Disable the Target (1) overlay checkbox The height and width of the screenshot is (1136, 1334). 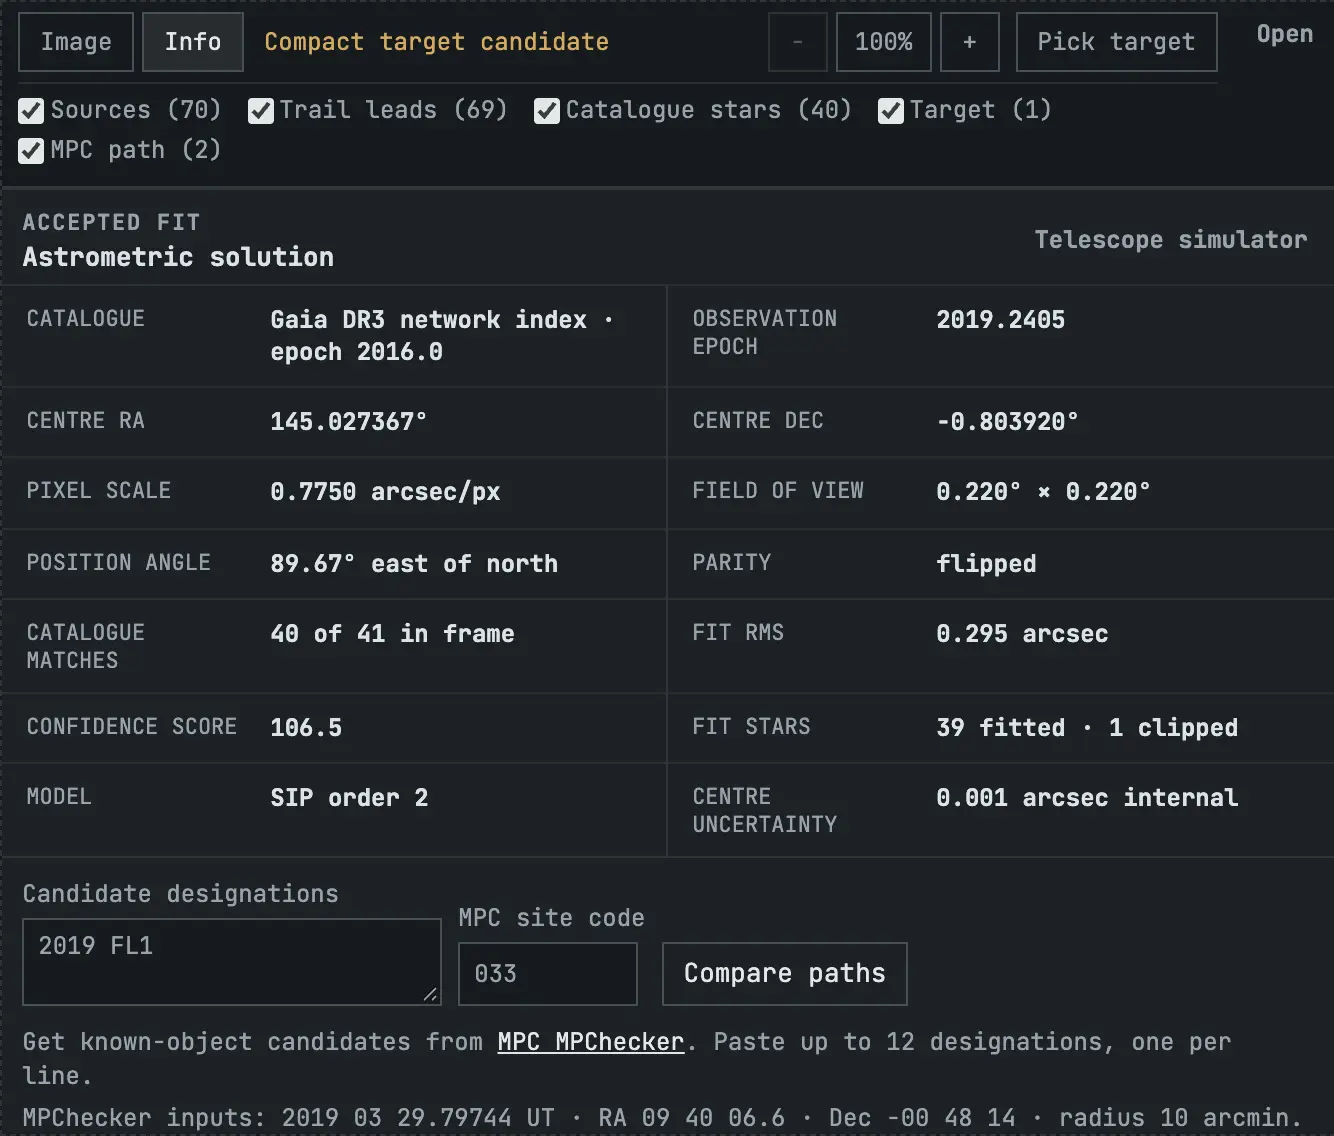pyautogui.click(x=891, y=110)
